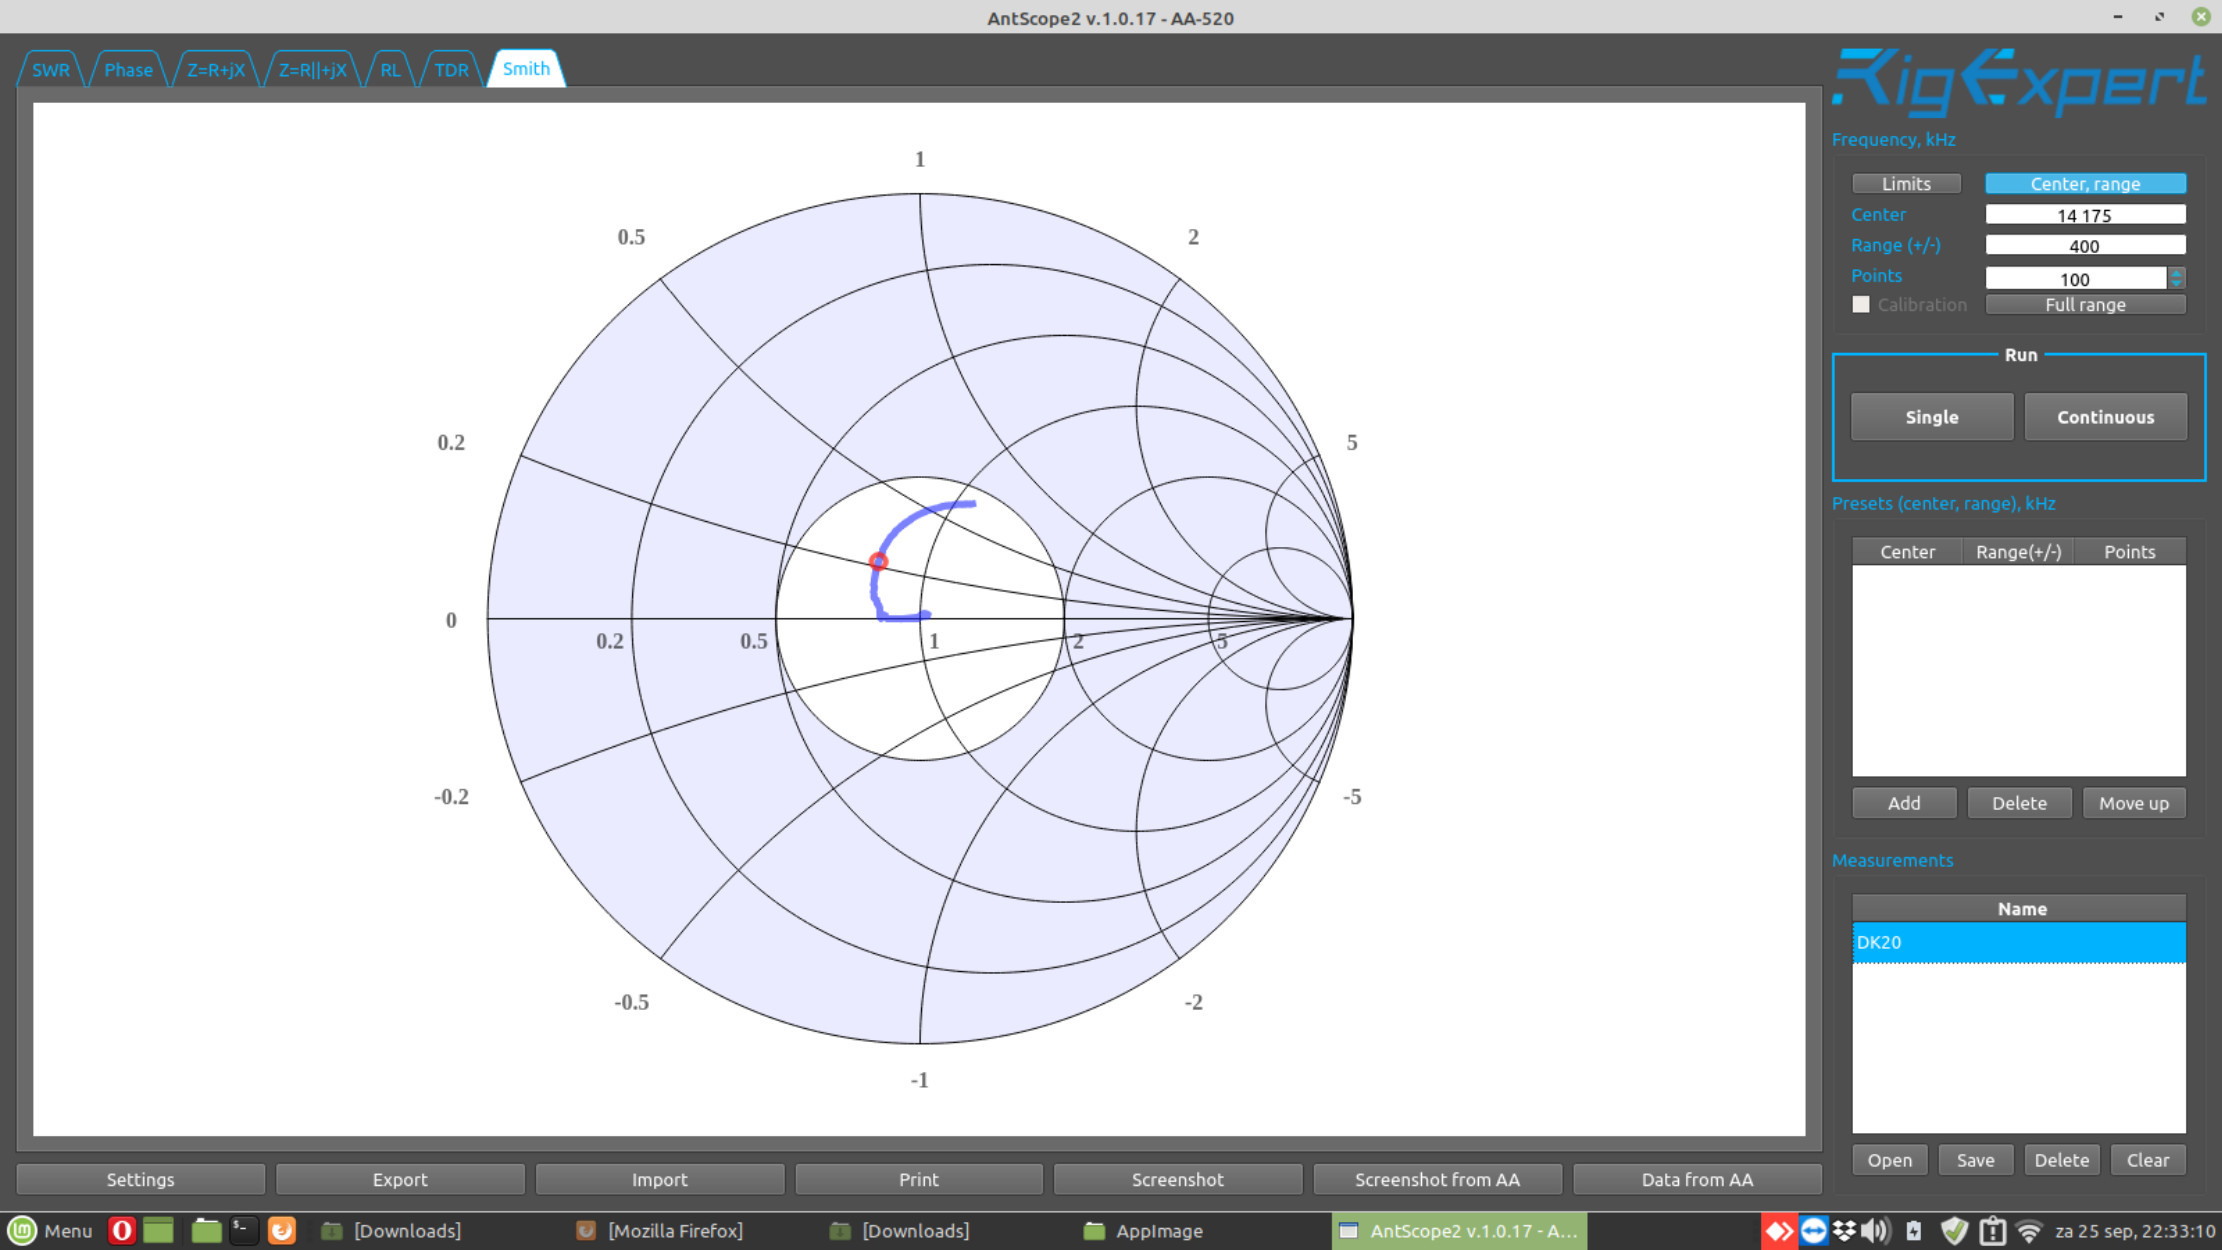Enable the Calibration checkbox
This screenshot has height=1250, width=2222.
tap(1860, 304)
